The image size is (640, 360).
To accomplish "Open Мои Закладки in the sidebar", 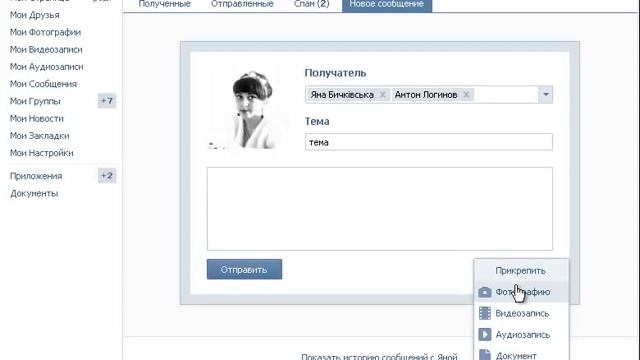I will tap(40, 136).
